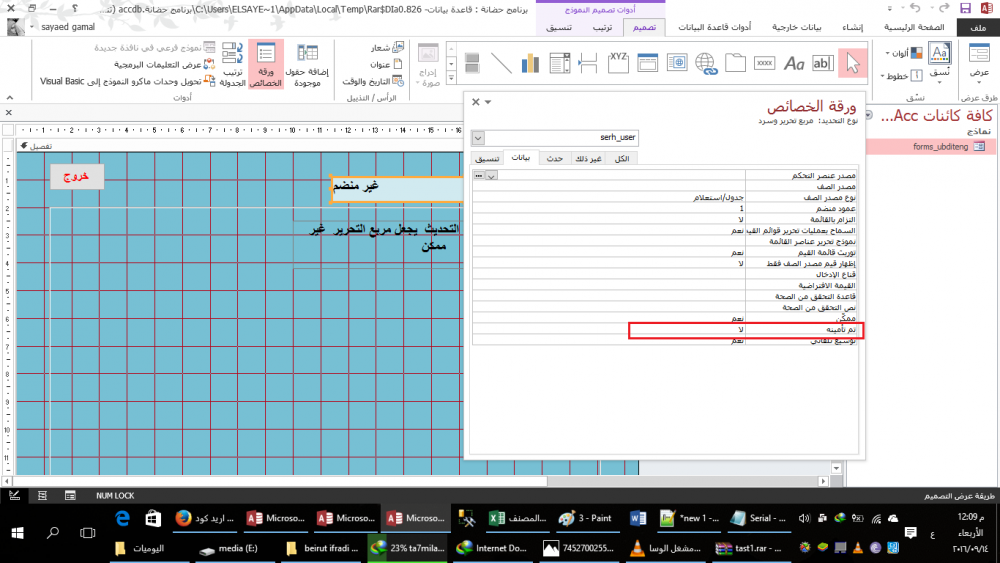Choose the Label (Aa) control tool

click(793, 63)
